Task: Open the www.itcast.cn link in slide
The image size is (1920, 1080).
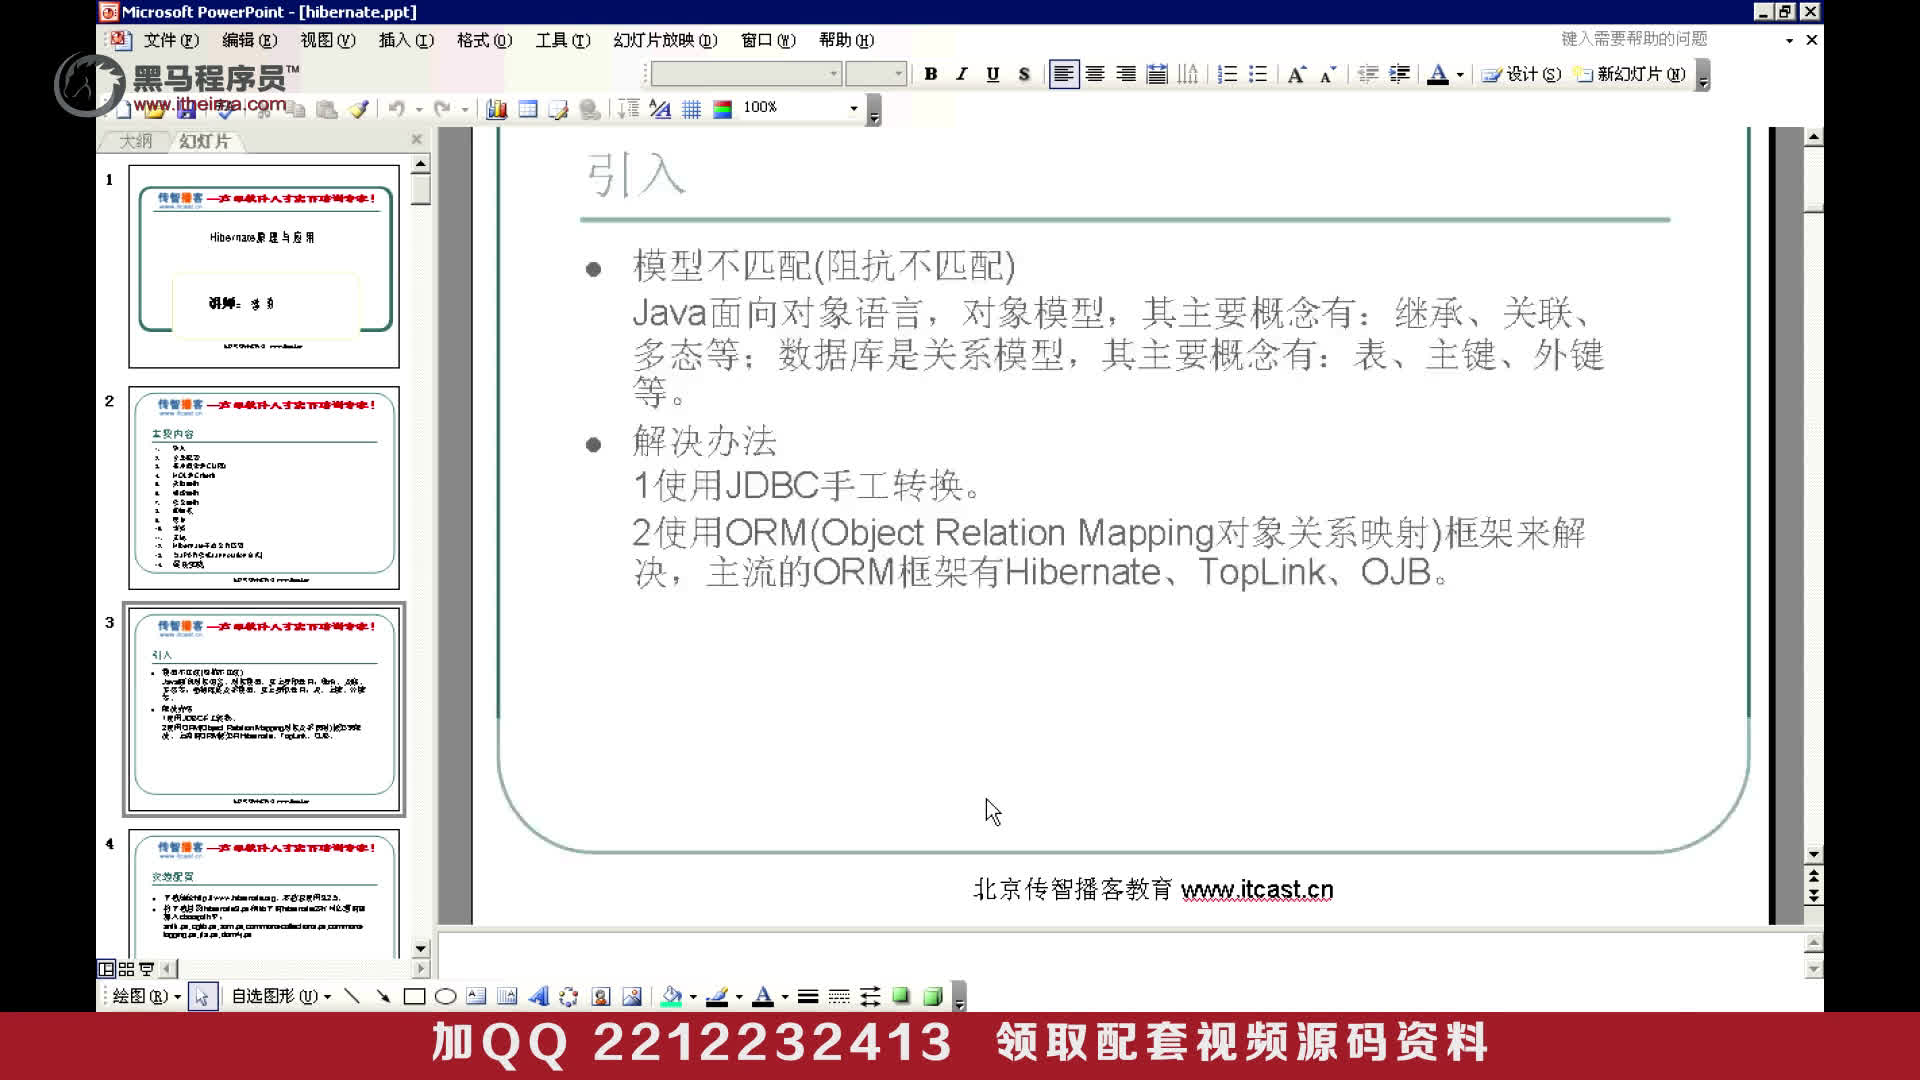Action: tap(1256, 889)
